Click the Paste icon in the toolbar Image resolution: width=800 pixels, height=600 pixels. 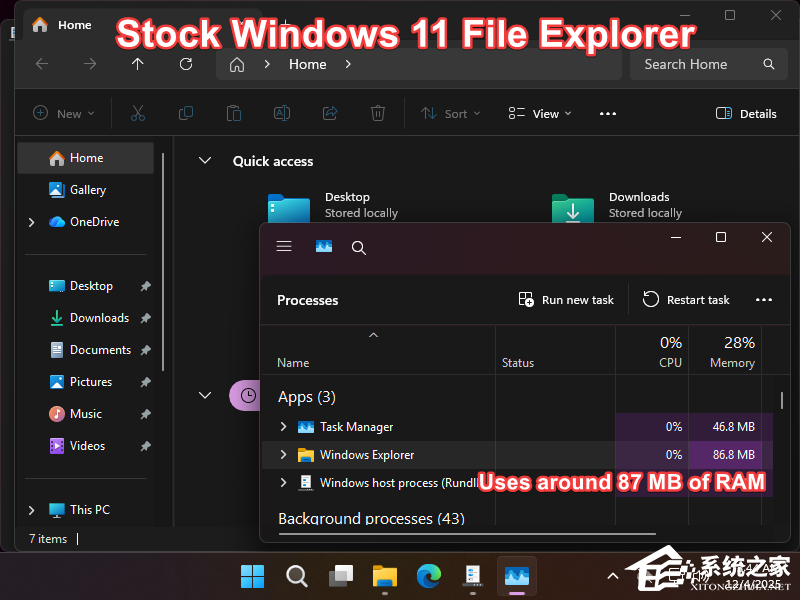pos(233,113)
